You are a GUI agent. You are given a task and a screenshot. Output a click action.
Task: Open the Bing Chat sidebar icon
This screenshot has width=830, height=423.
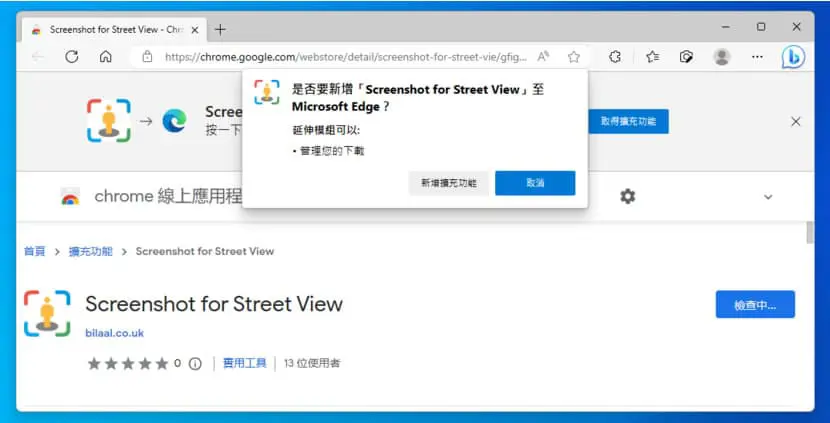click(793, 57)
